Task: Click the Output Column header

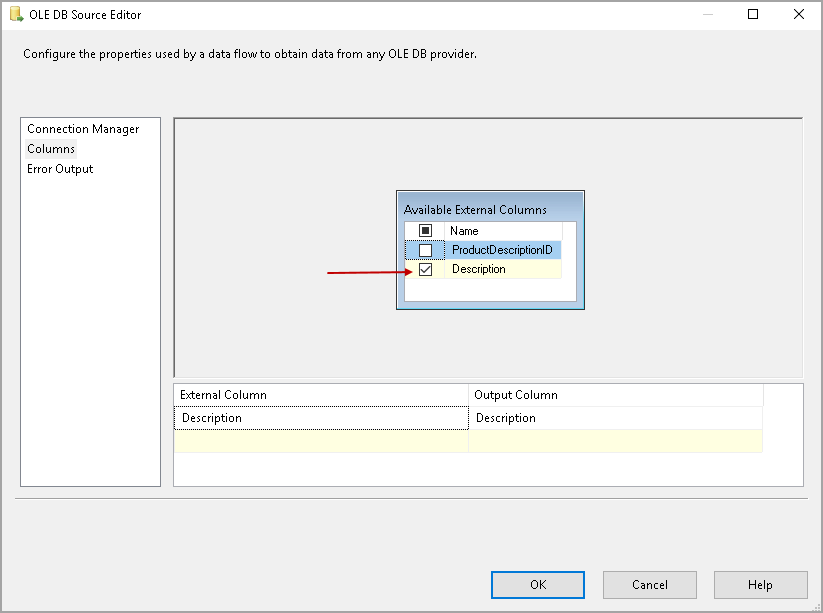Action: pyautogui.click(x=614, y=395)
